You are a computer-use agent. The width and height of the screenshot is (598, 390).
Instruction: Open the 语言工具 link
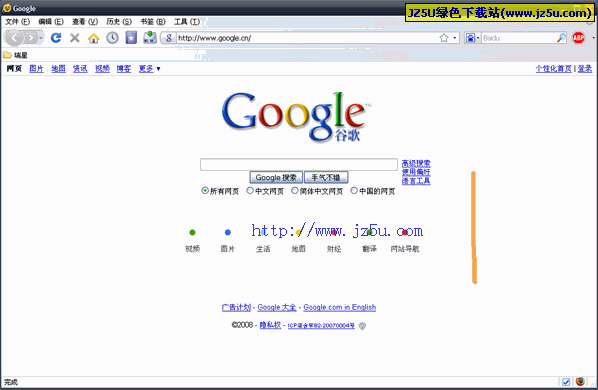416,181
